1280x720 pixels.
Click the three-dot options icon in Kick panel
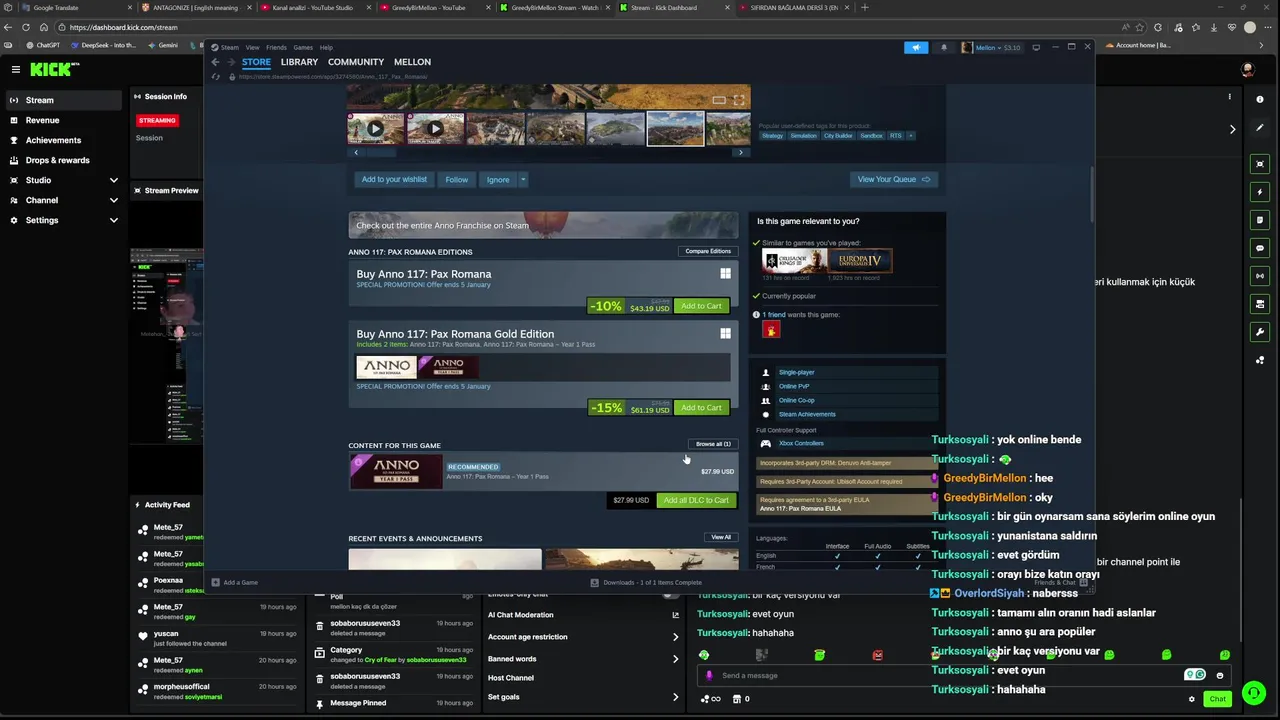tap(1230, 97)
